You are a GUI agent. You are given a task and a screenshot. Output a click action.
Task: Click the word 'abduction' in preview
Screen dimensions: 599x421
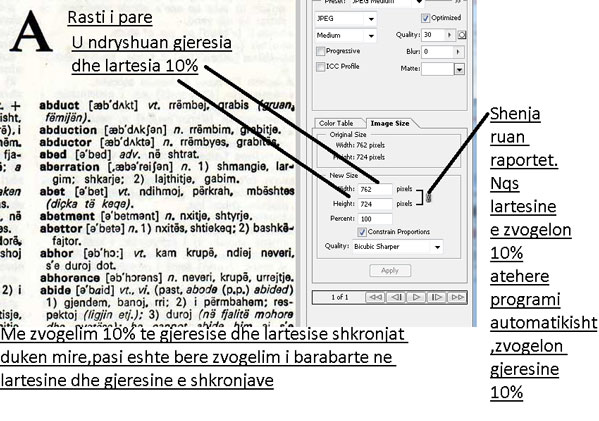pyautogui.click(x=68, y=130)
